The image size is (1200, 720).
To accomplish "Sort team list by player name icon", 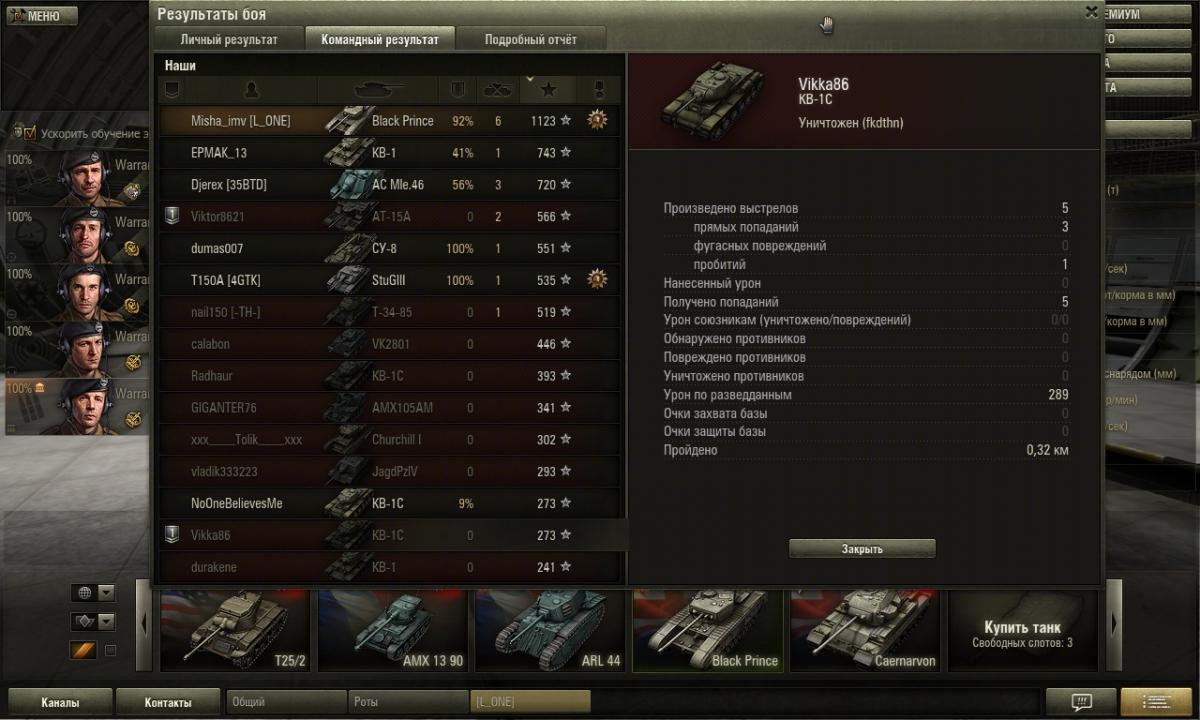I will (x=251, y=90).
